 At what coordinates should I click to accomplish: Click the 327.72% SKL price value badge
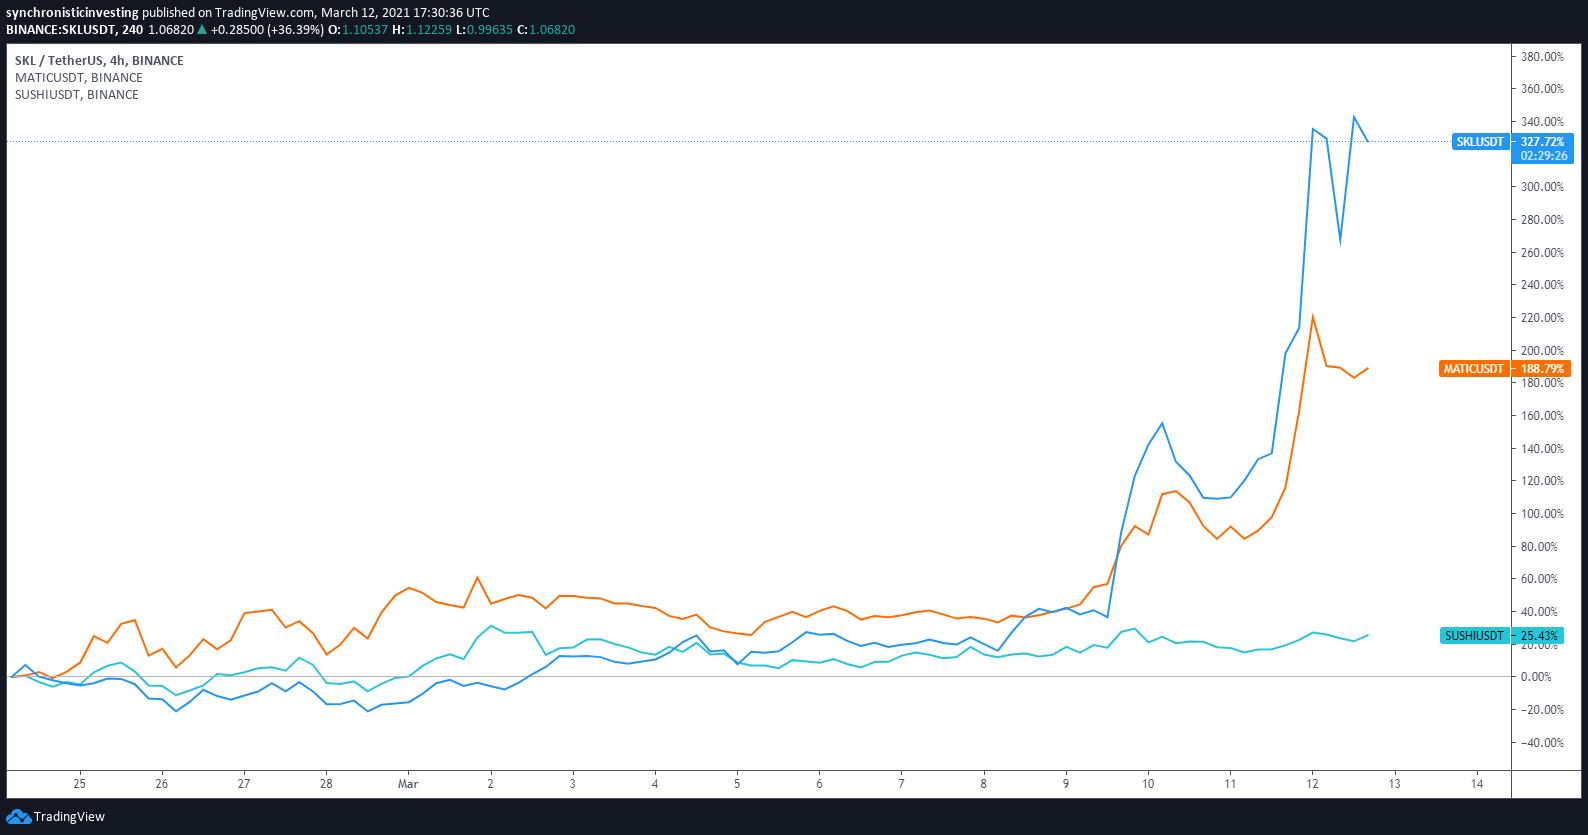[1542, 142]
